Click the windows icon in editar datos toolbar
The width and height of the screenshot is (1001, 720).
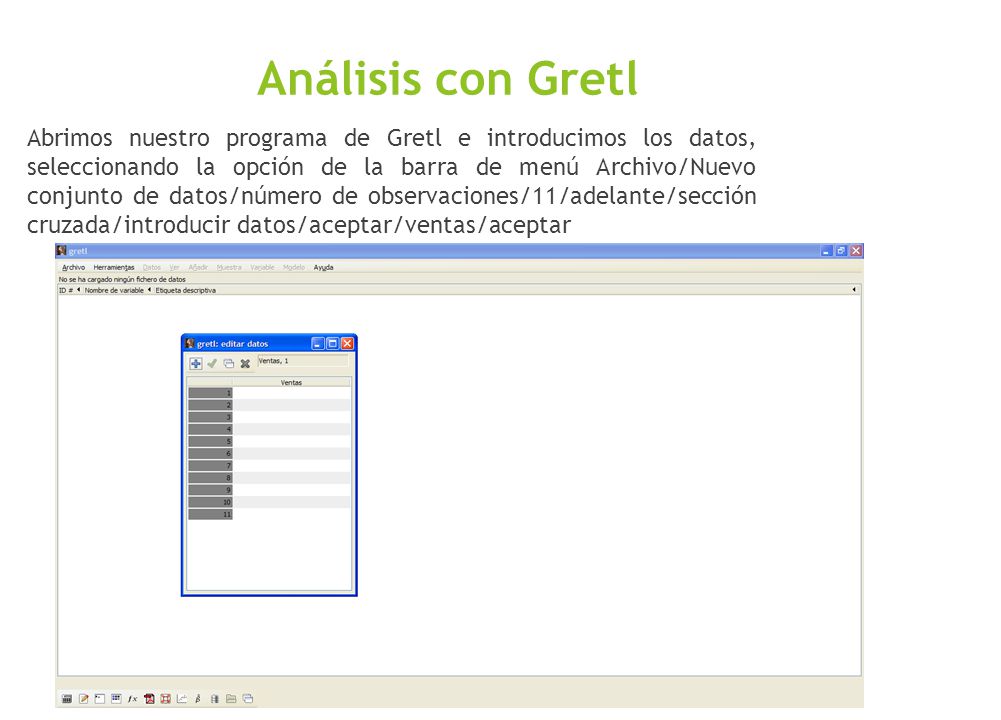tap(229, 363)
